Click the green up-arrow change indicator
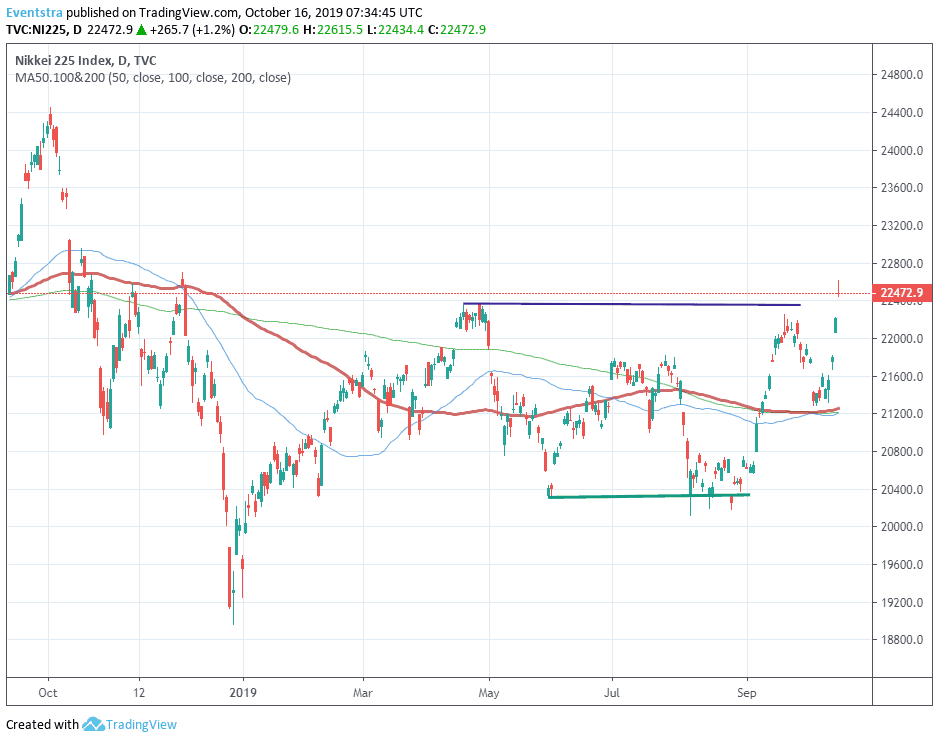This screenshot has width=939, height=742. pyautogui.click(x=141, y=29)
